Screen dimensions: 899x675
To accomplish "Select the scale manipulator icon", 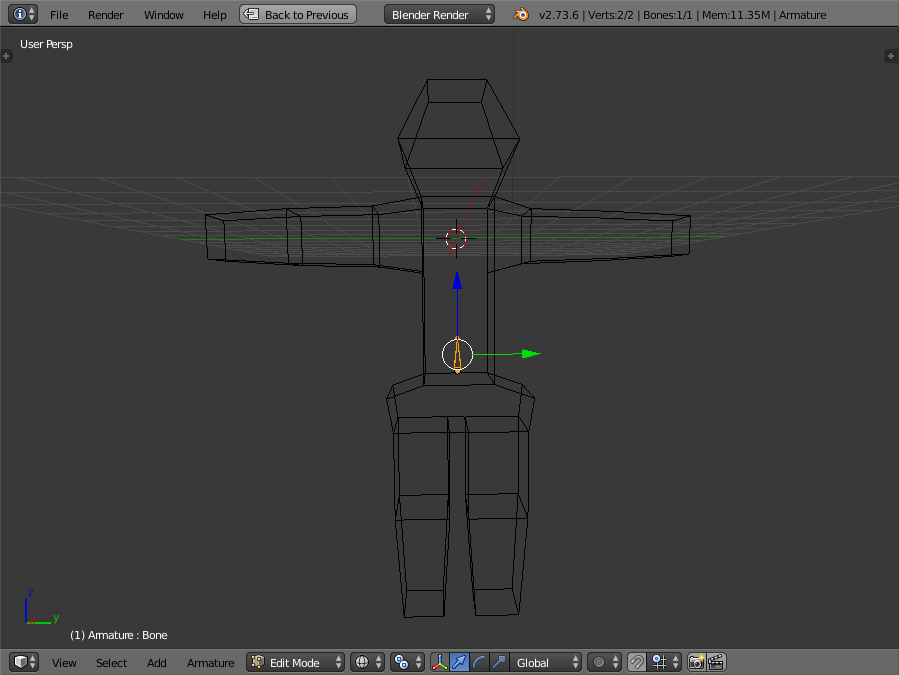I will coord(499,662).
